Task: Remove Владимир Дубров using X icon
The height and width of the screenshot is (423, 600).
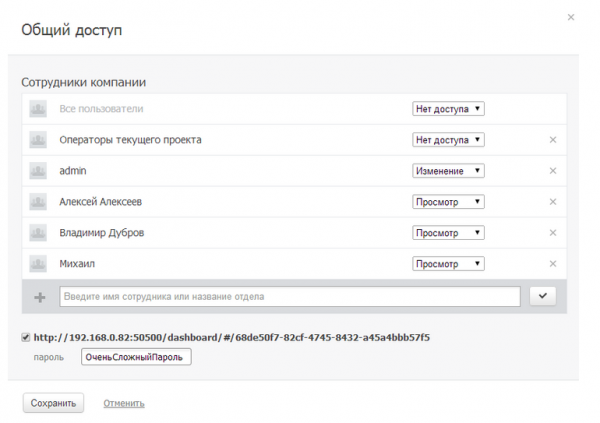Action: click(x=552, y=233)
